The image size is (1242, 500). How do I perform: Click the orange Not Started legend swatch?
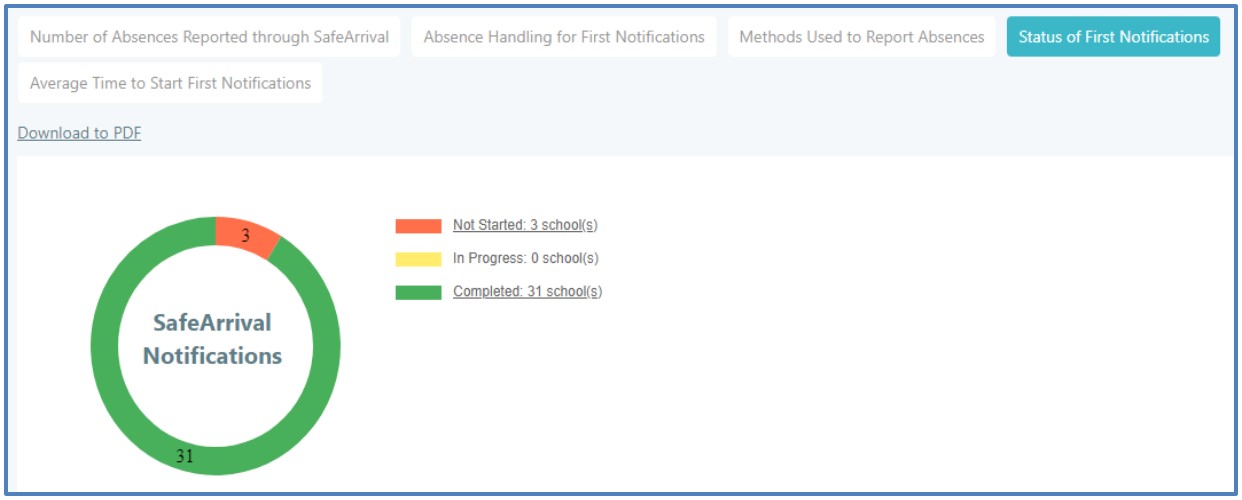point(418,226)
